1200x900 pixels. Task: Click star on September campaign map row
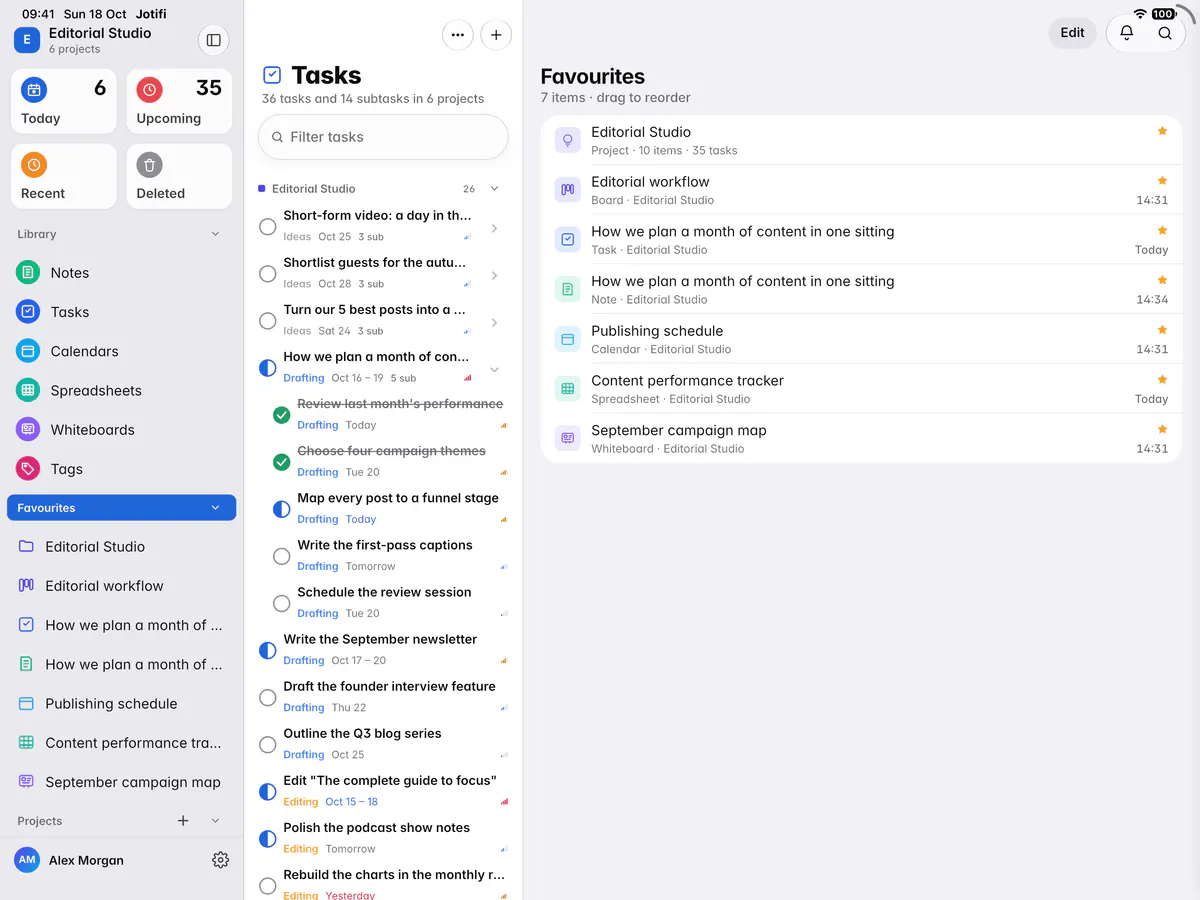(x=1162, y=429)
